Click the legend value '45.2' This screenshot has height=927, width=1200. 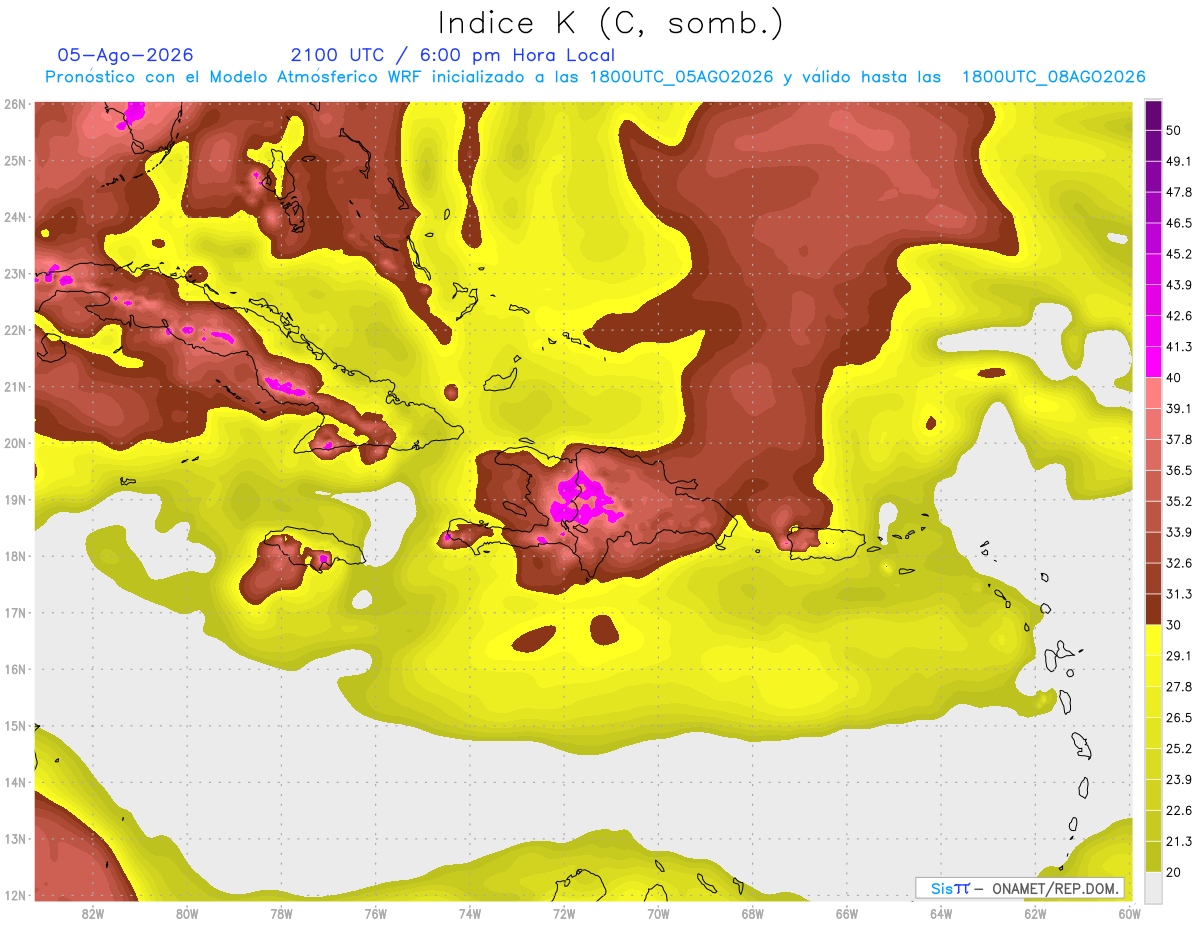(x=1180, y=254)
